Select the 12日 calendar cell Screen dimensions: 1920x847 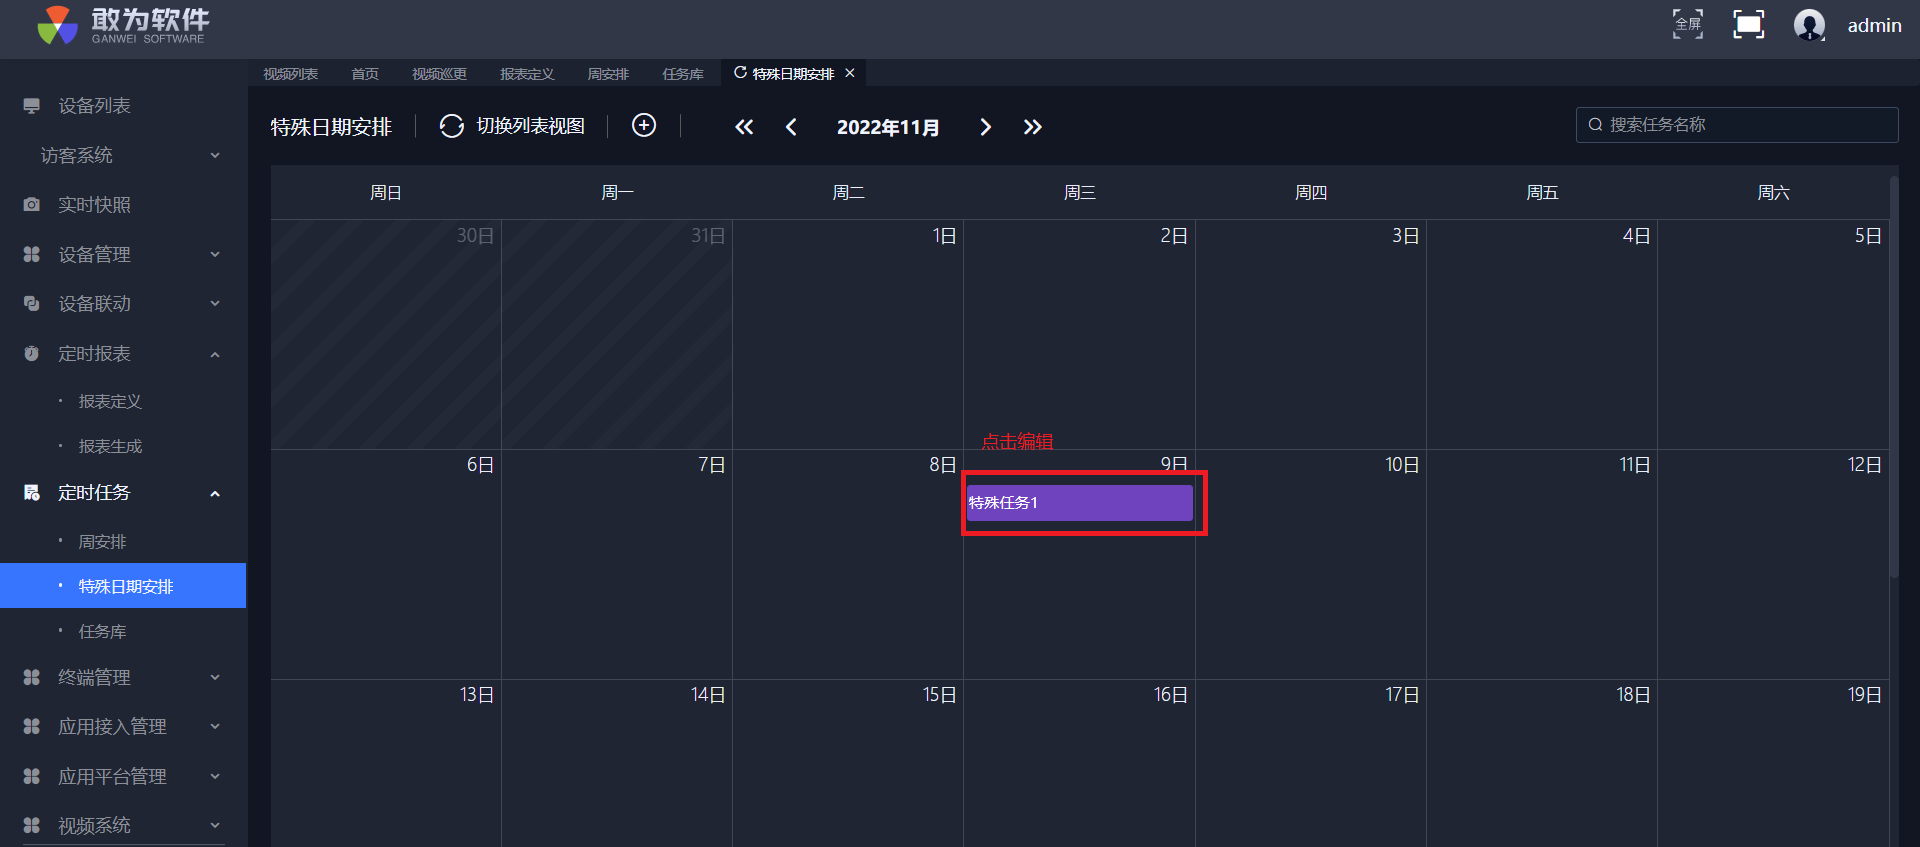pyautogui.click(x=1773, y=564)
